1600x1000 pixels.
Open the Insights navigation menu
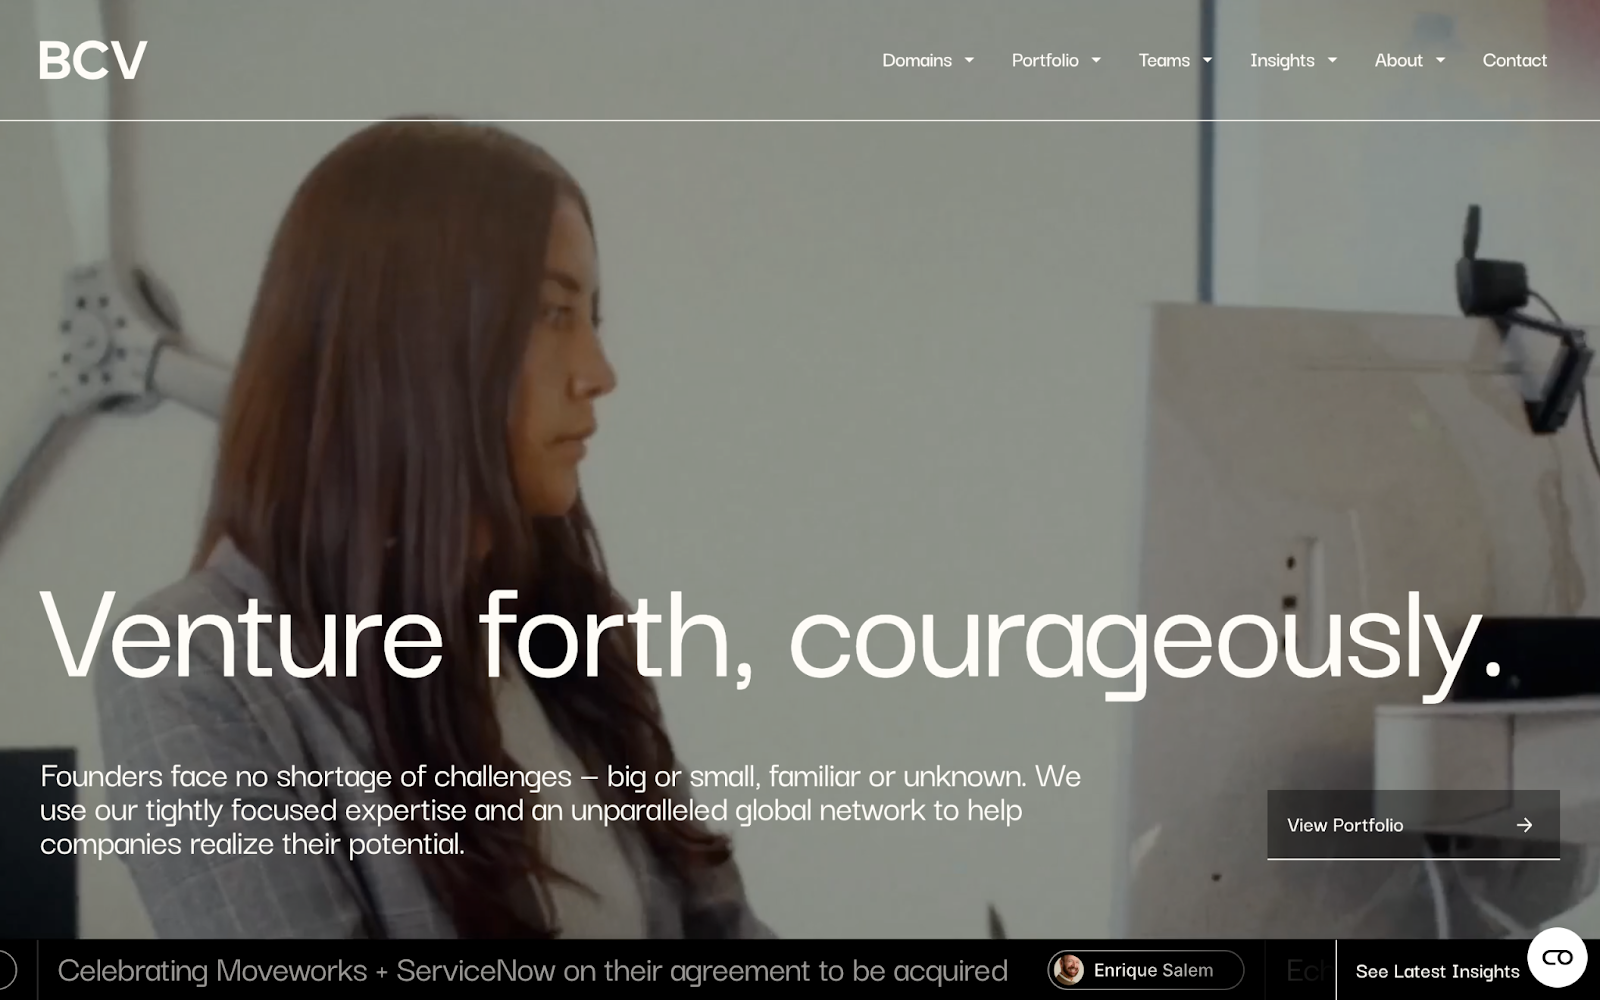tap(1282, 60)
